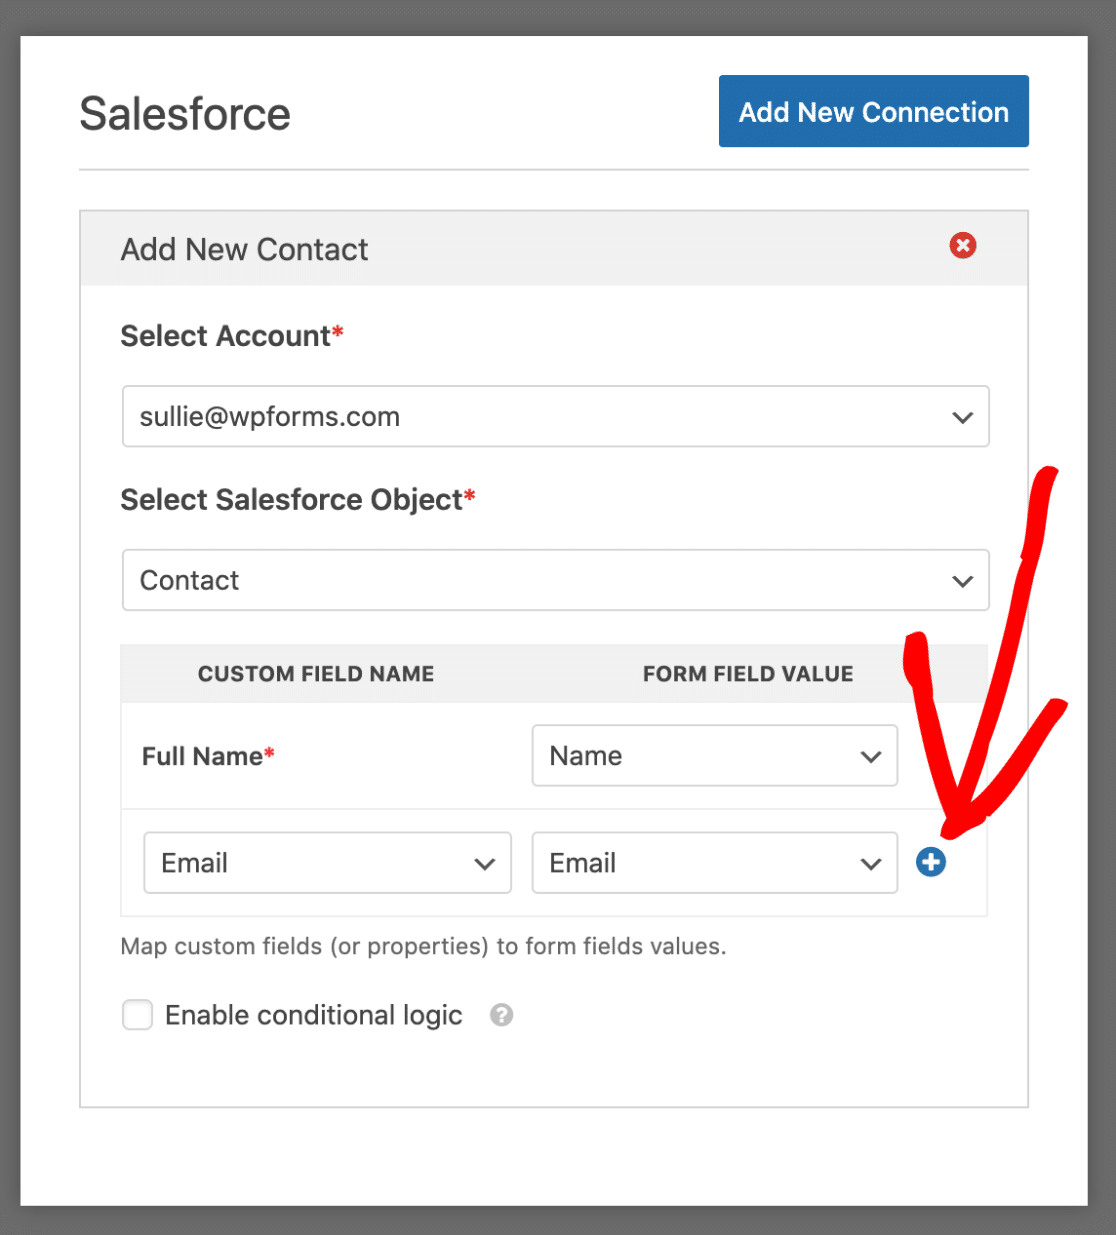Click chevron of form field Email dropdown
The height and width of the screenshot is (1235, 1116).
871,864
